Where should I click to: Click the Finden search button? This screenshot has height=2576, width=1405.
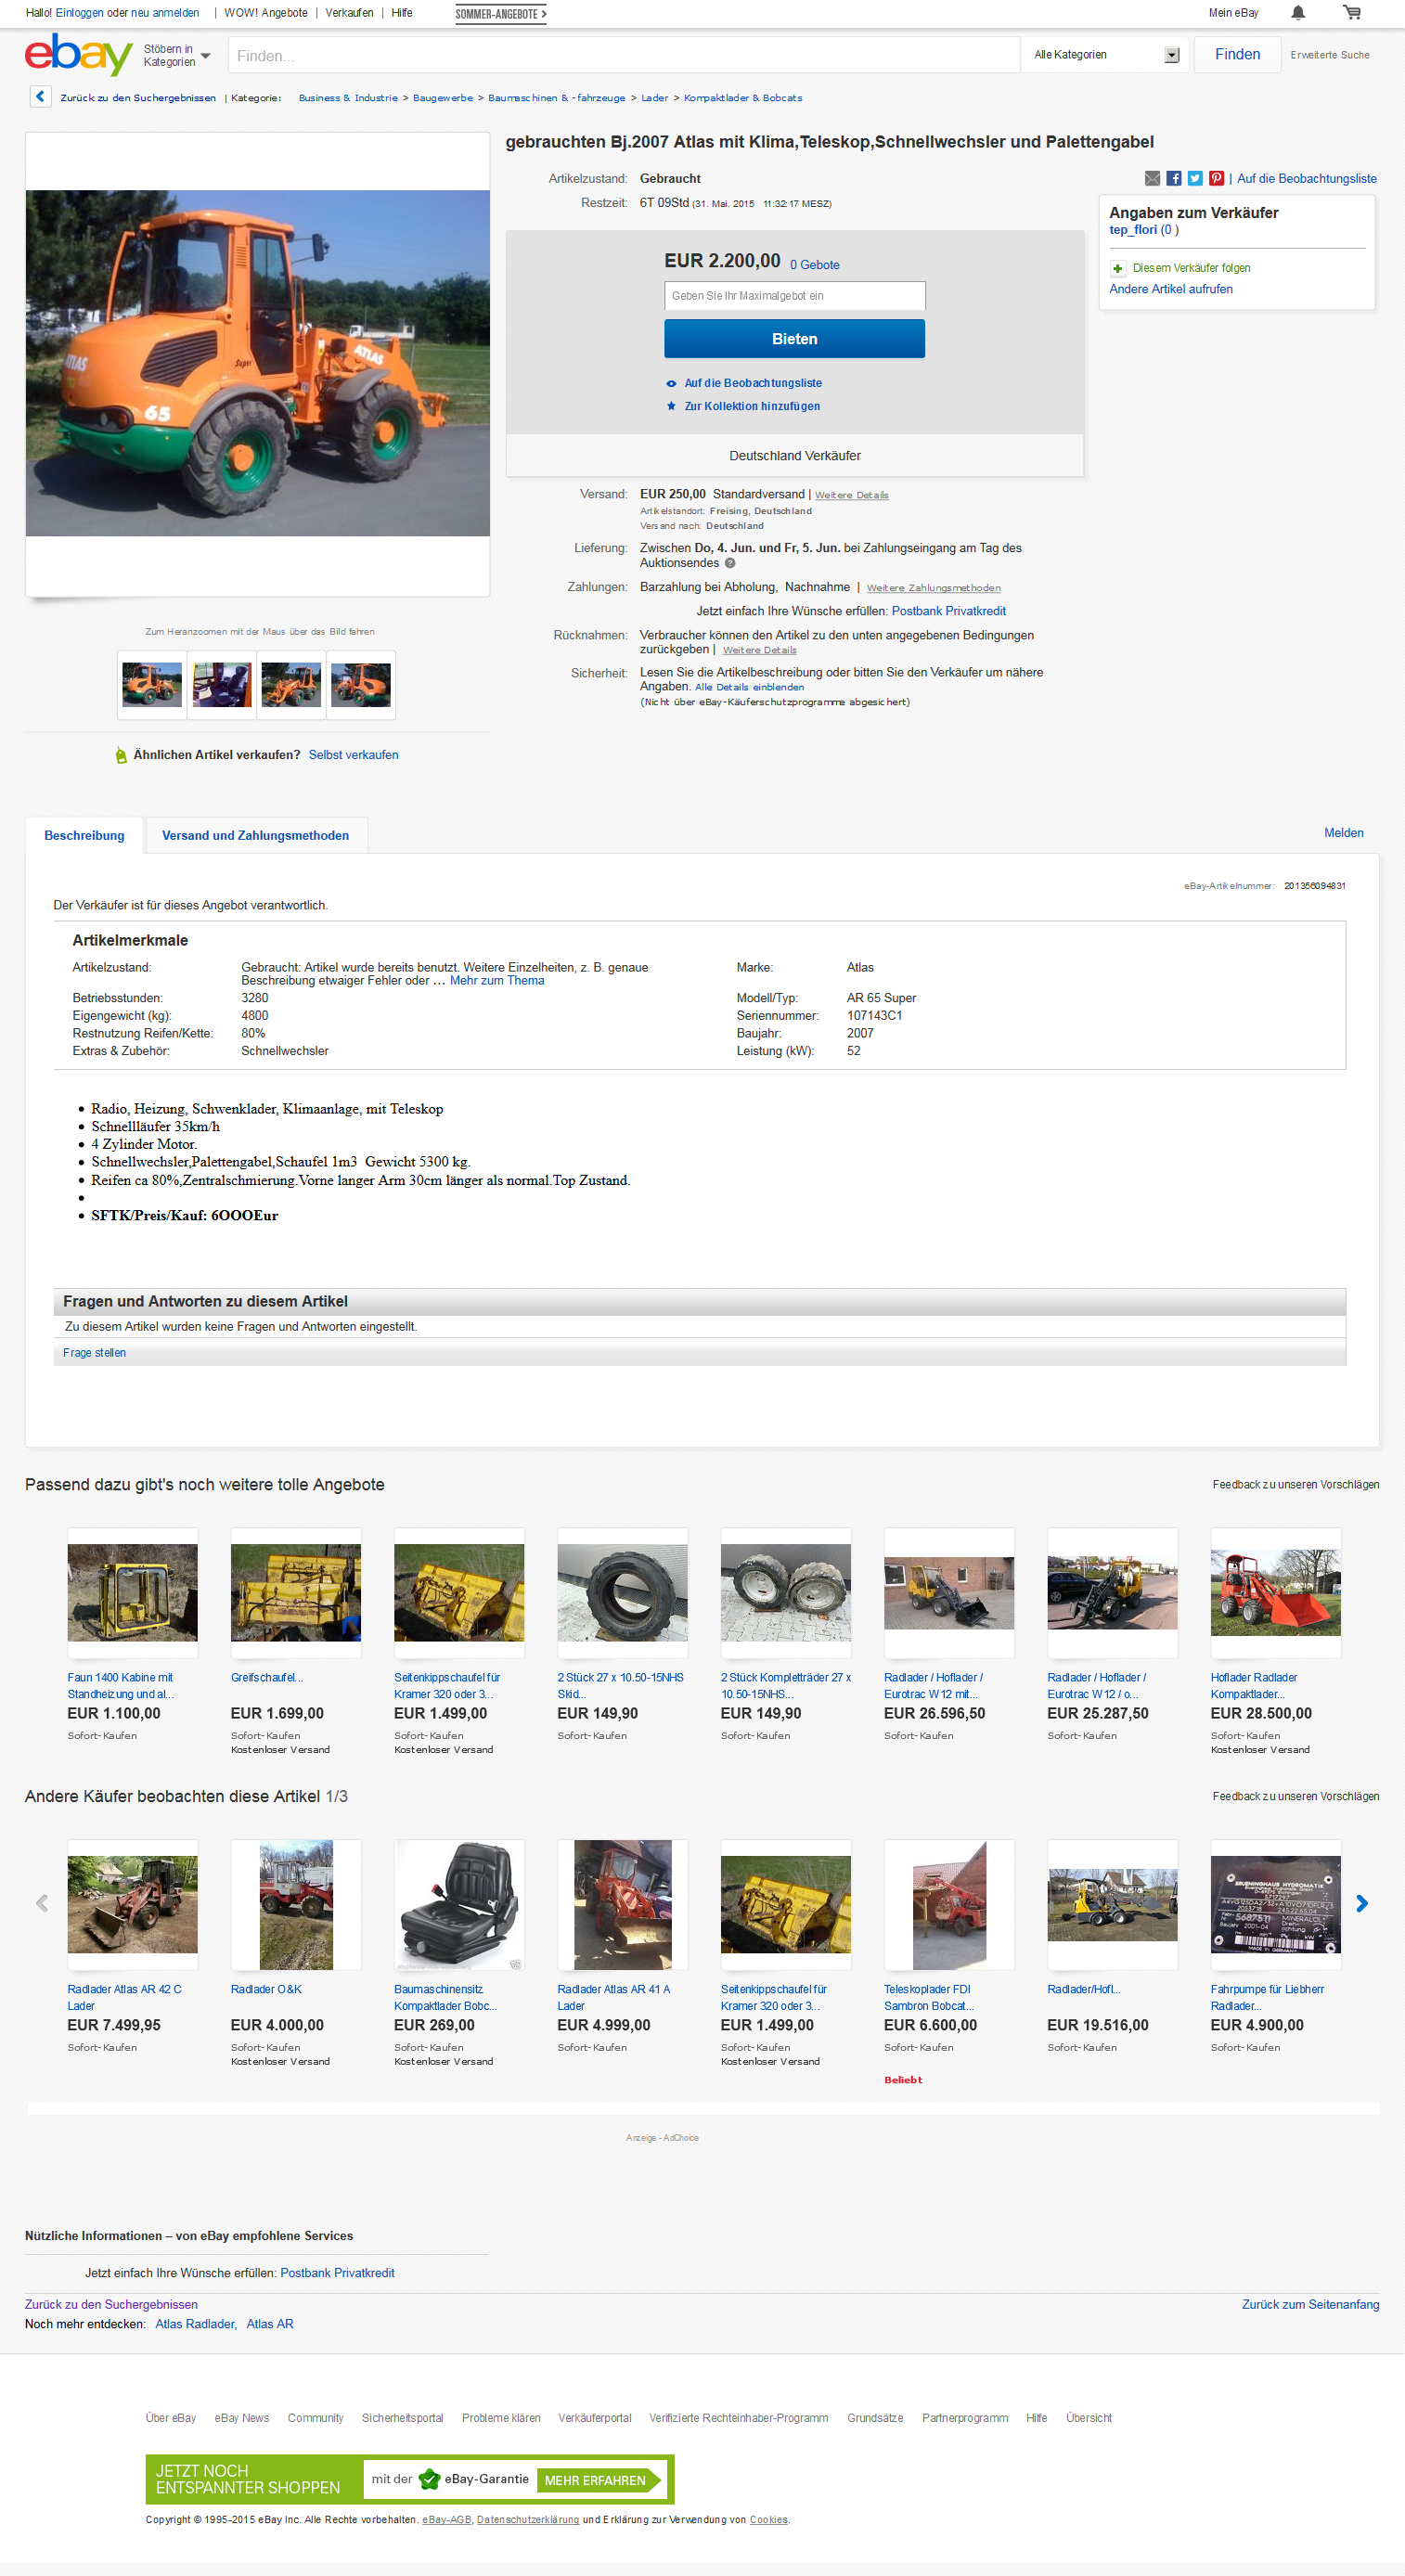(x=1237, y=55)
